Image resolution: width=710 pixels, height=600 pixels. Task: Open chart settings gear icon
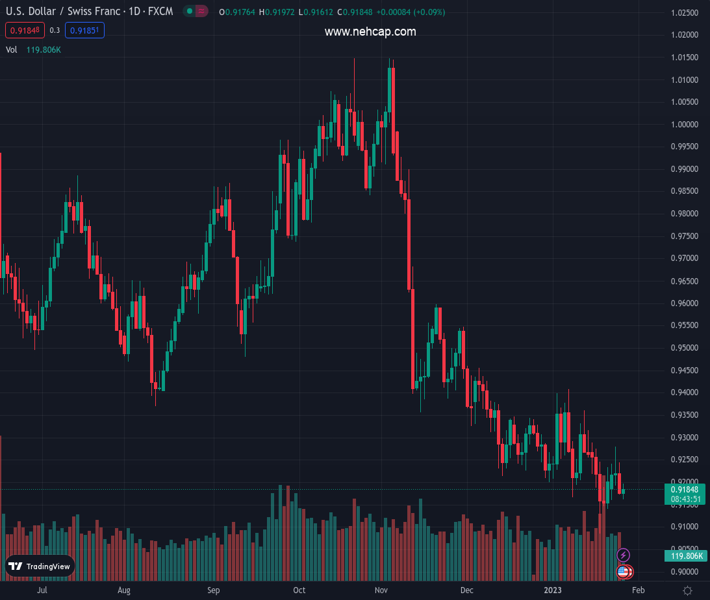688,591
